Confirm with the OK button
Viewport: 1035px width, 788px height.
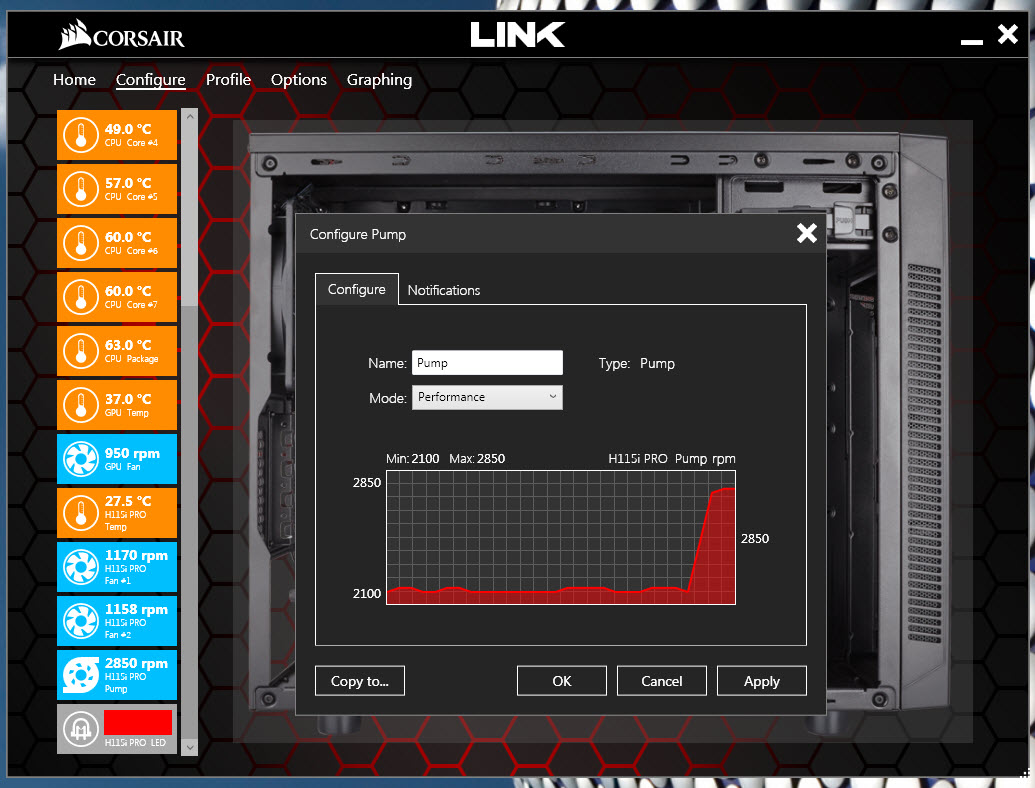pyautogui.click(x=562, y=681)
